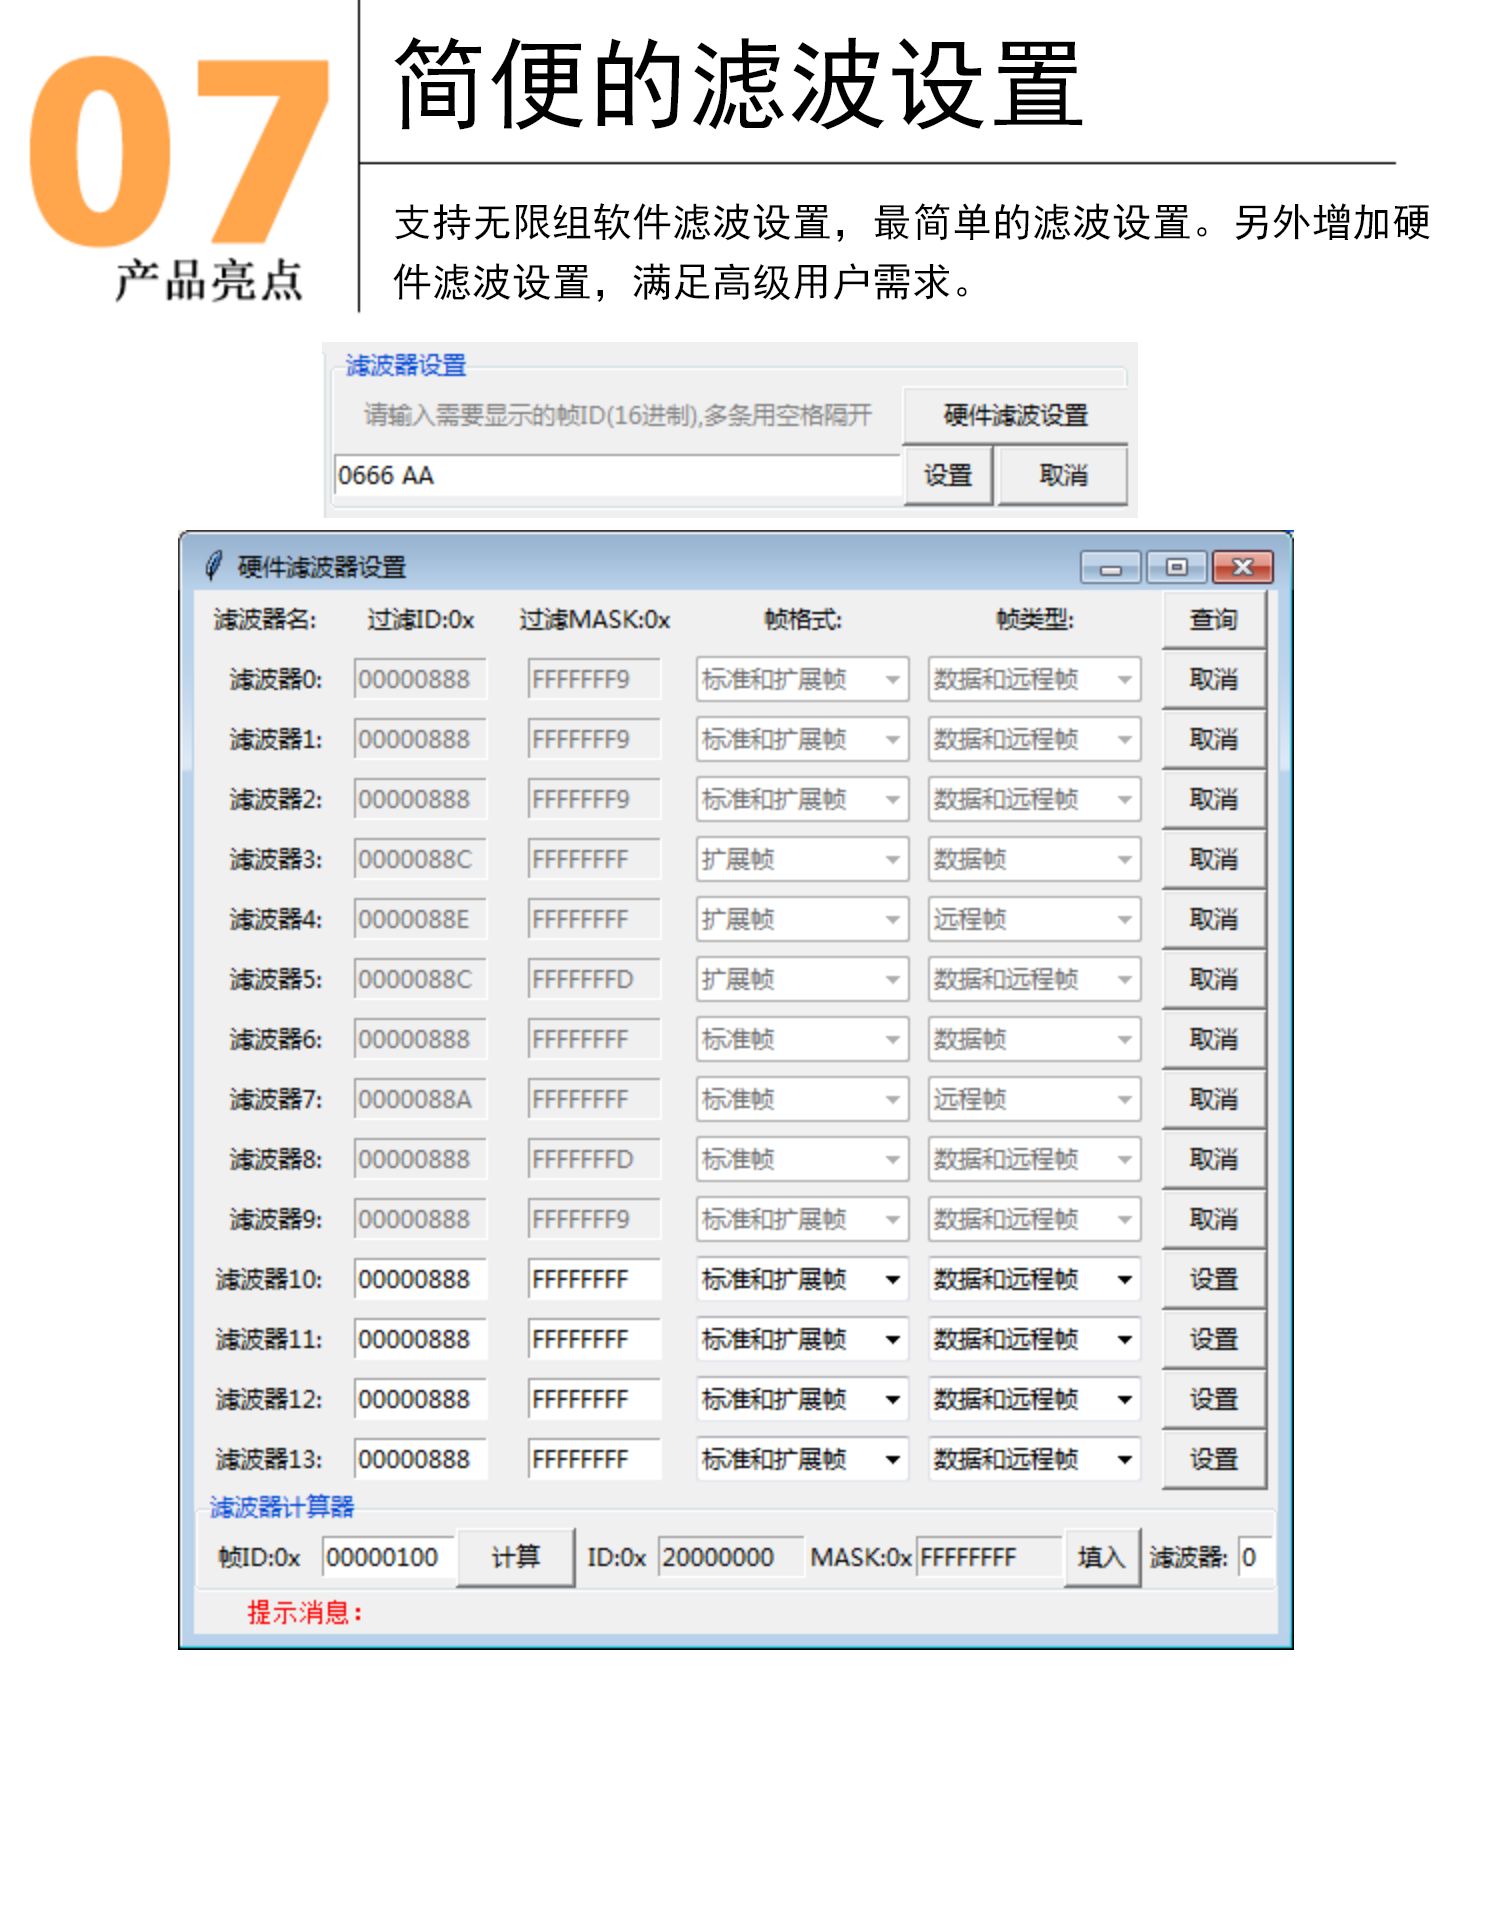This screenshot has width=1500, height=1910.
Task: Open 滤波器0 标准和扩展帧 dropdown
Action: [x=802, y=680]
